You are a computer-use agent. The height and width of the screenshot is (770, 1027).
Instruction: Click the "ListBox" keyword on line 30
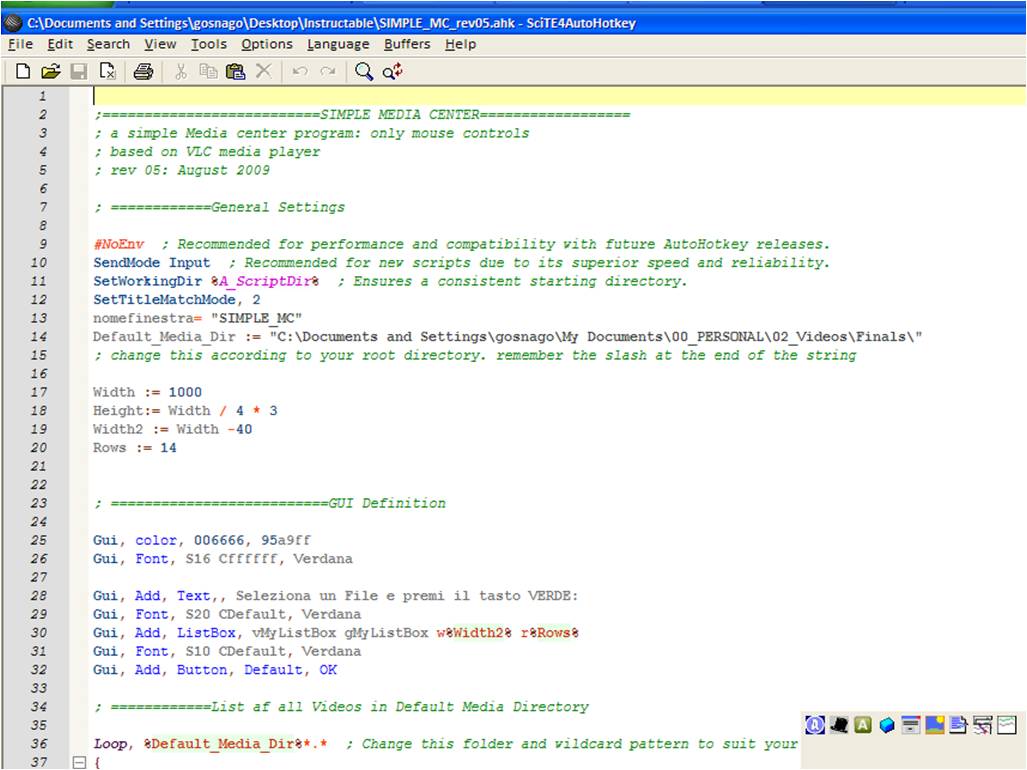(x=206, y=632)
